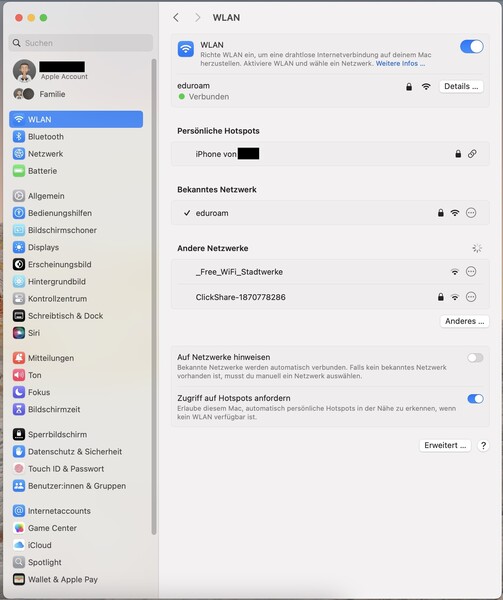503x600 pixels.
Task: Follow the Weitere Infos link
Action: coord(400,64)
